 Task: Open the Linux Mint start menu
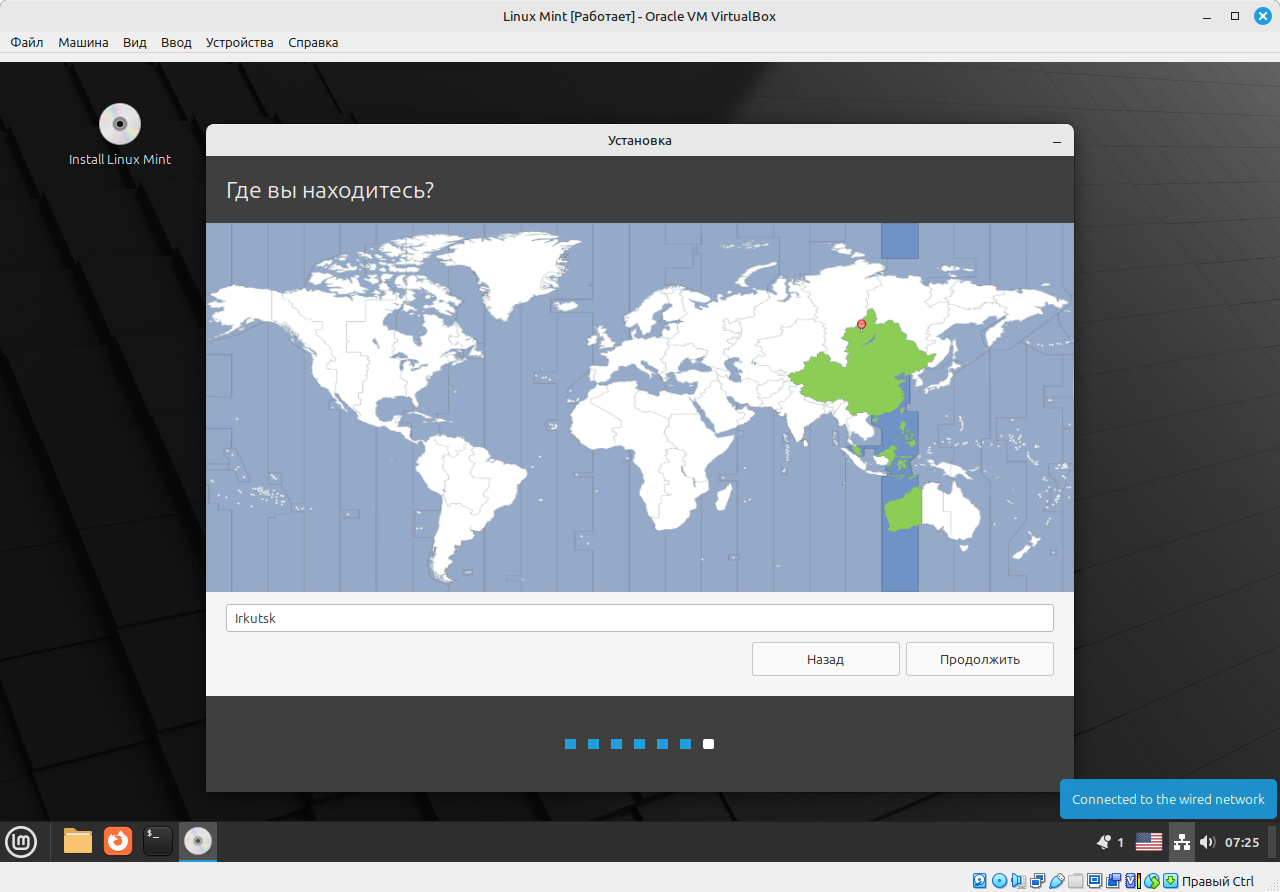click(x=21, y=841)
